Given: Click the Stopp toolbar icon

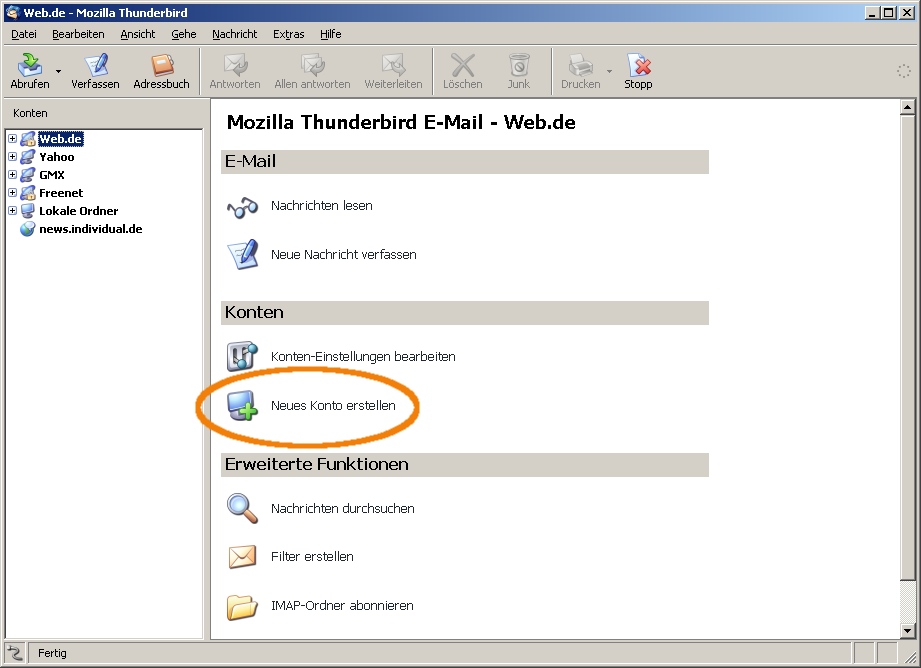Looking at the screenshot, I should click(x=638, y=65).
